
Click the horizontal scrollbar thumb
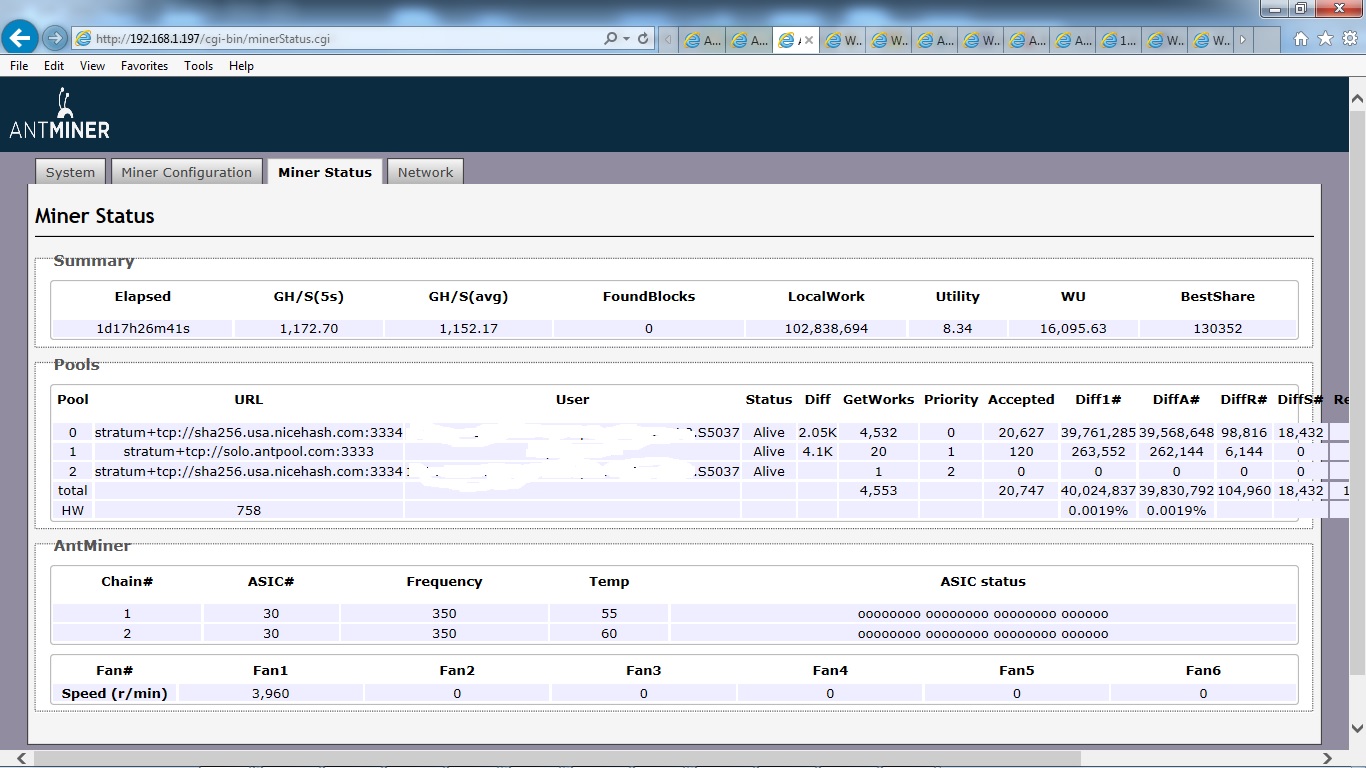pyautogui.click(x=558, y=759)
